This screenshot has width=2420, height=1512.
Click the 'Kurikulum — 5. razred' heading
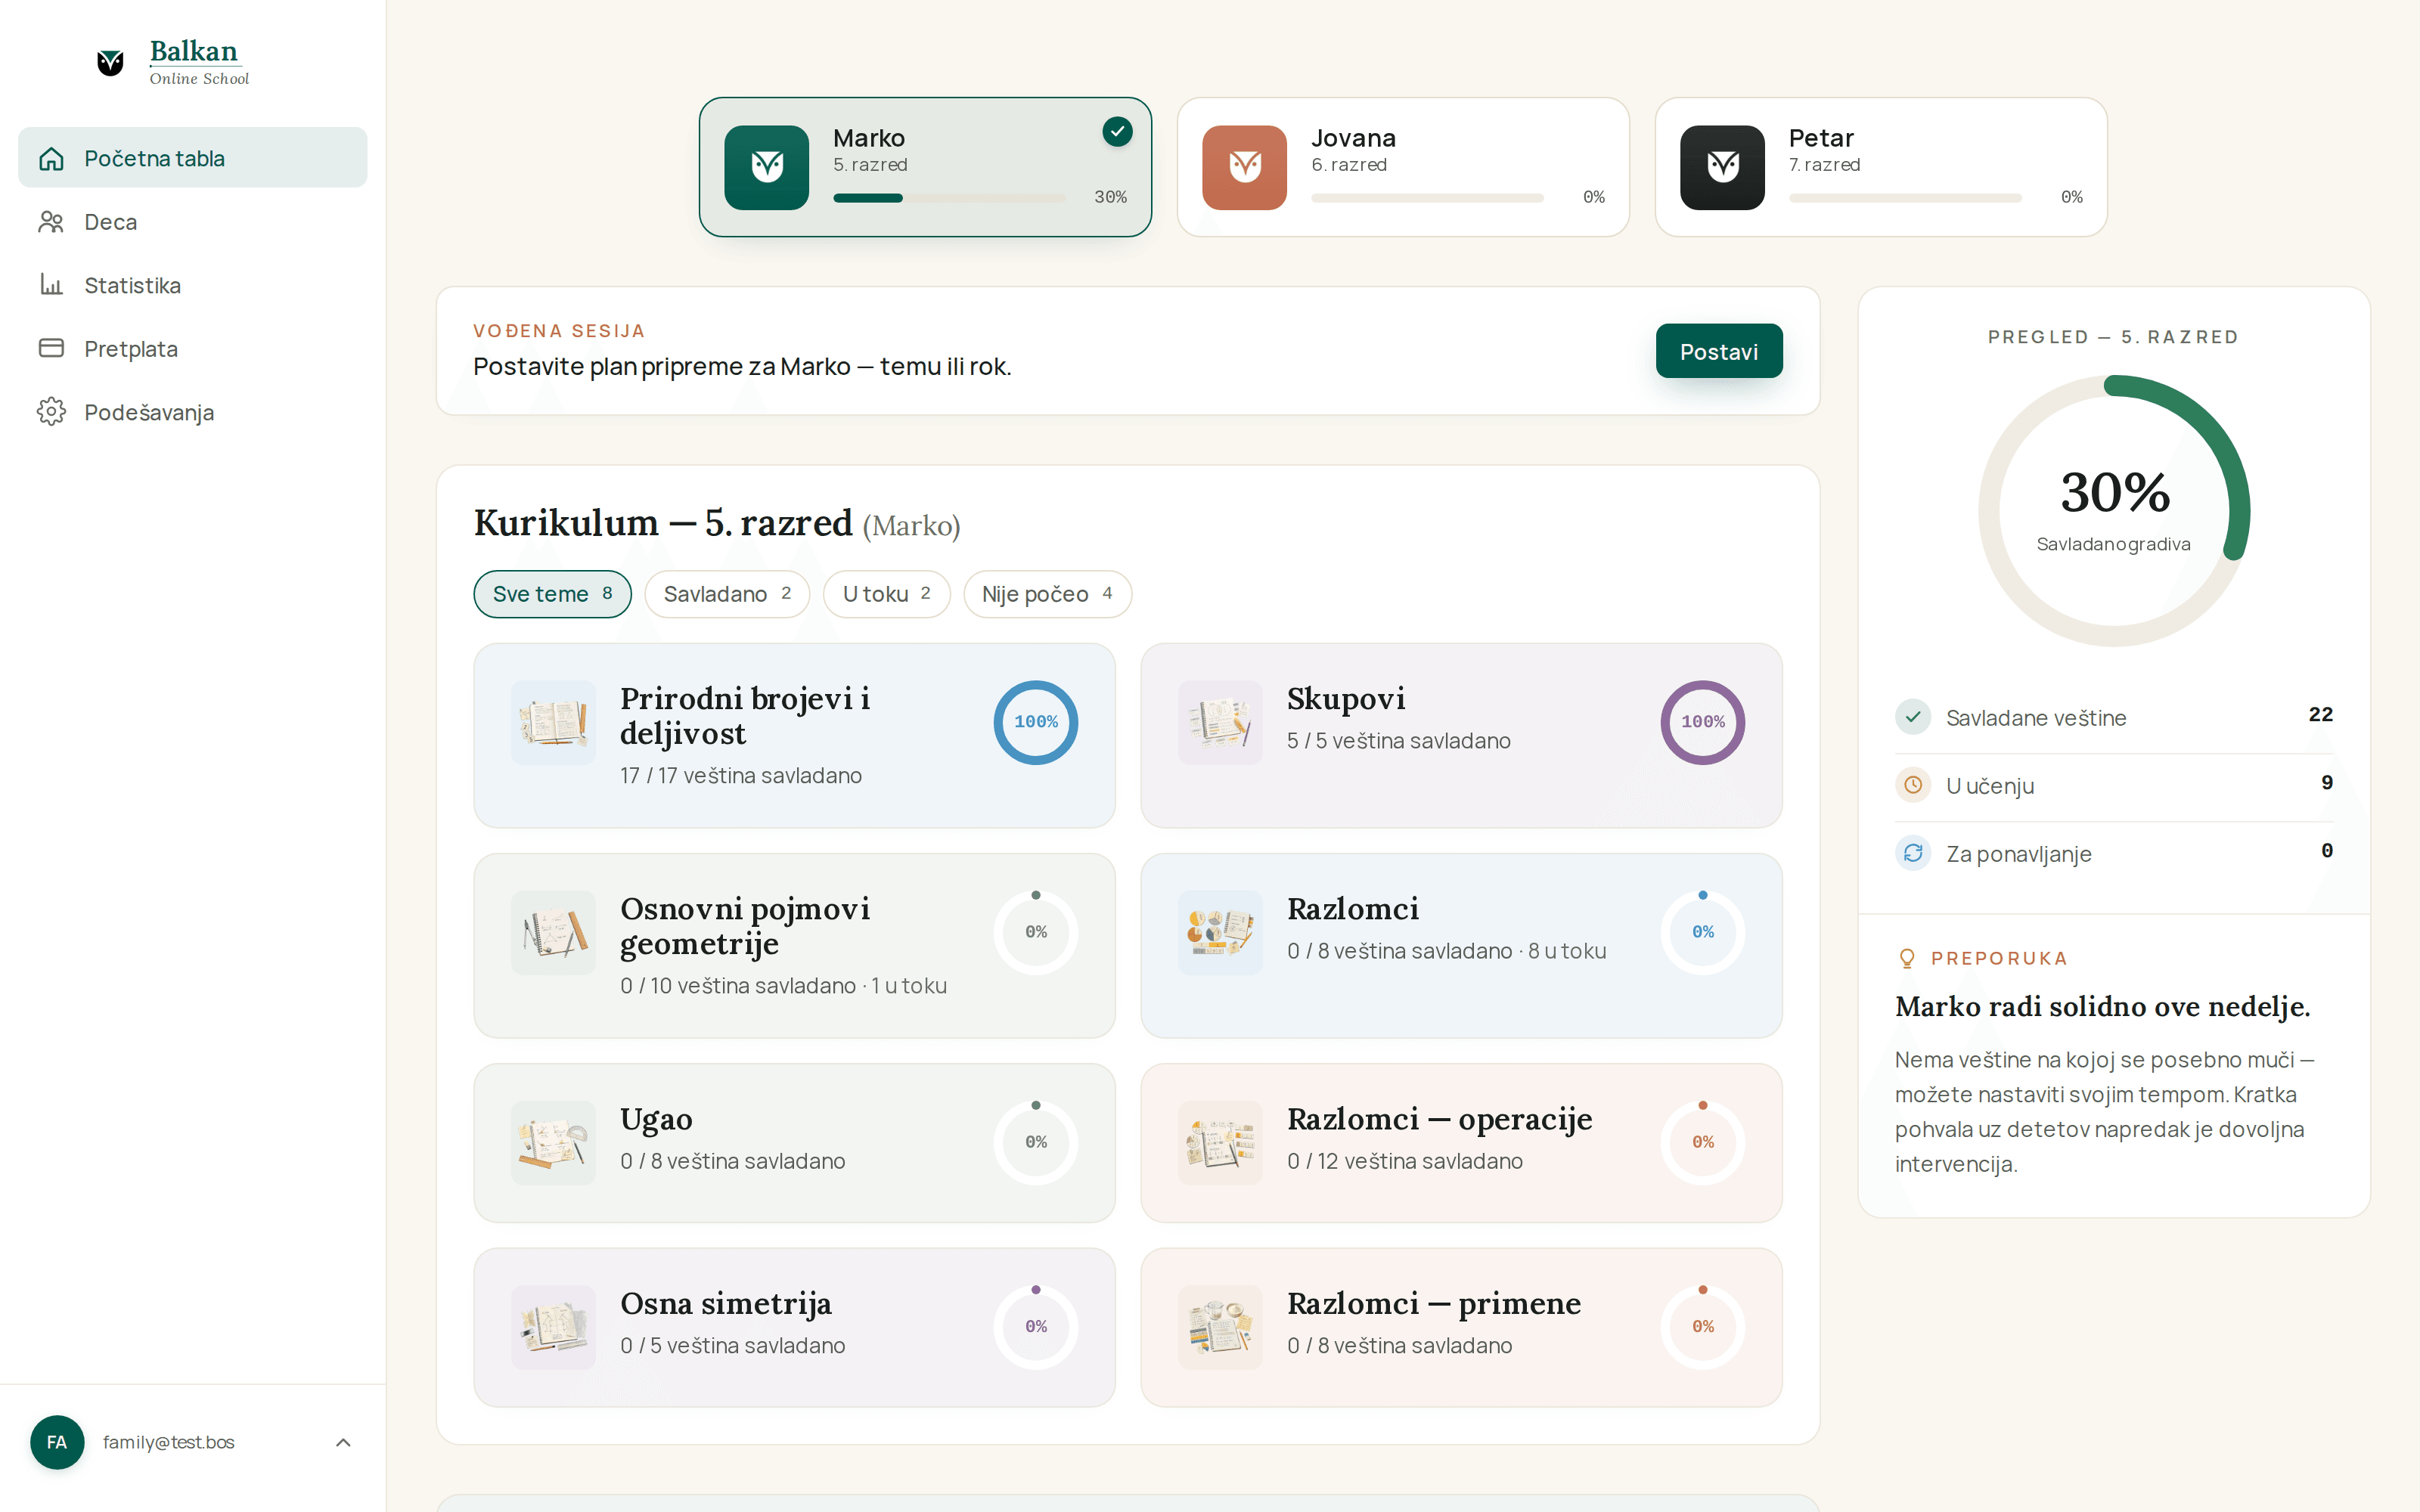point(663,523)
